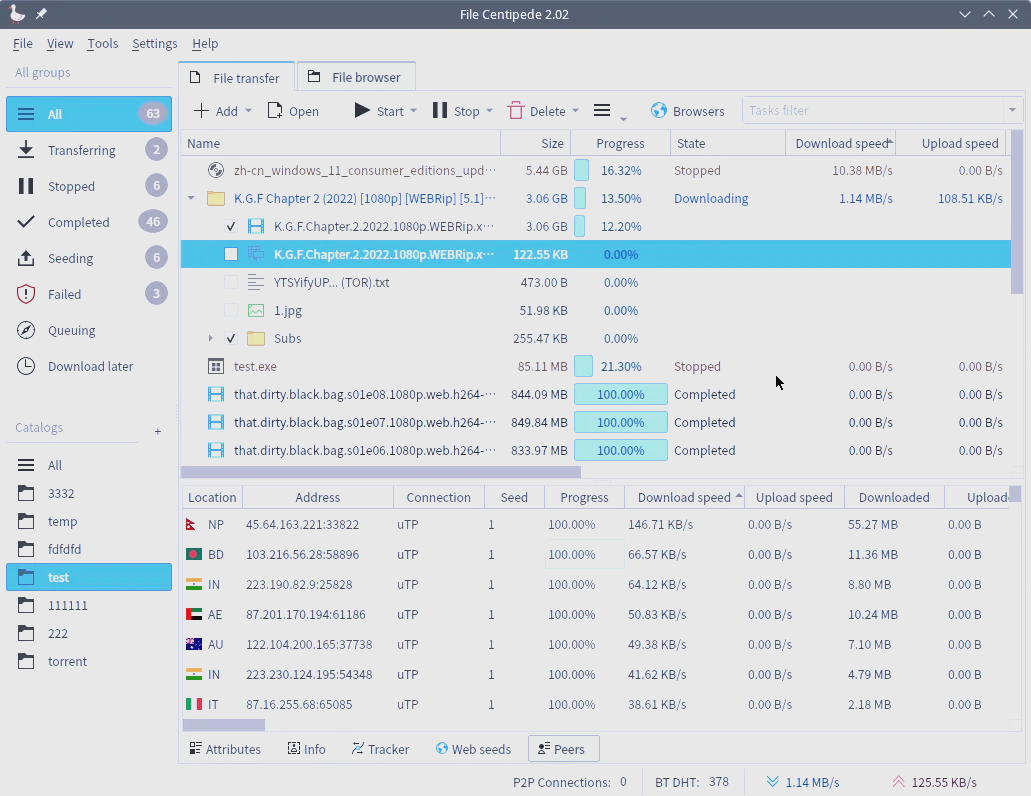
Task: Toggle the Subs folder checkbox
Action: tap(231, 338)
